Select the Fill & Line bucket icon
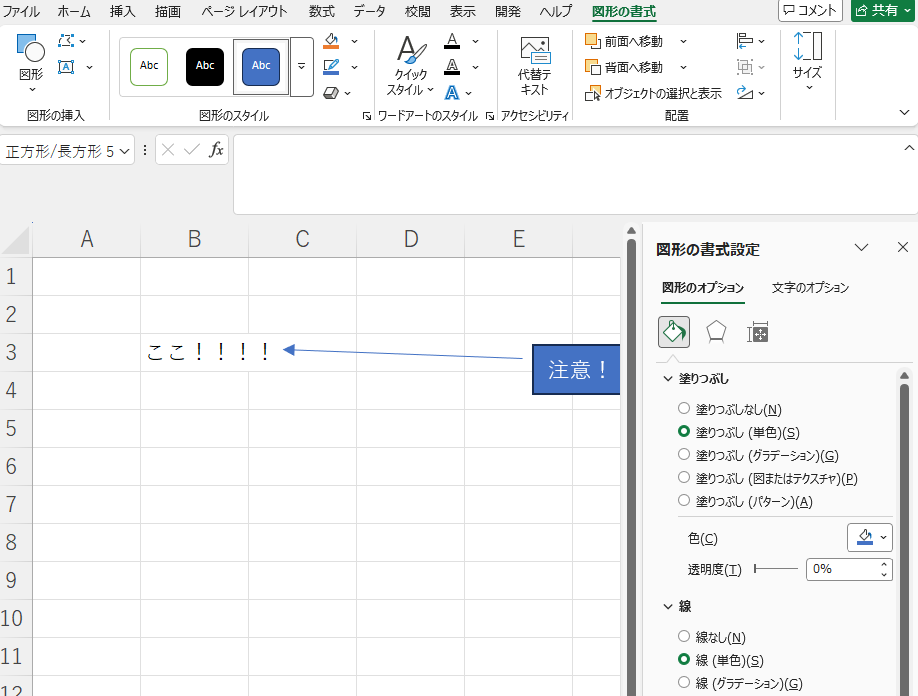The height and width of the screenshot is (696, 918). (674, 332)
